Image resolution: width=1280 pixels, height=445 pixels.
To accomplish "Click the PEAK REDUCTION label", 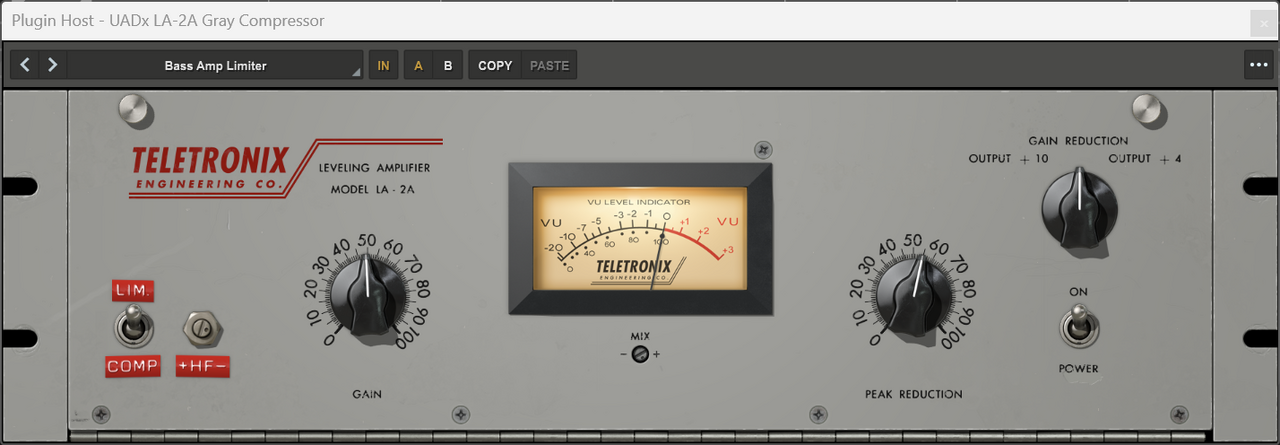I will pyautogui.click(x=913, y=394).
